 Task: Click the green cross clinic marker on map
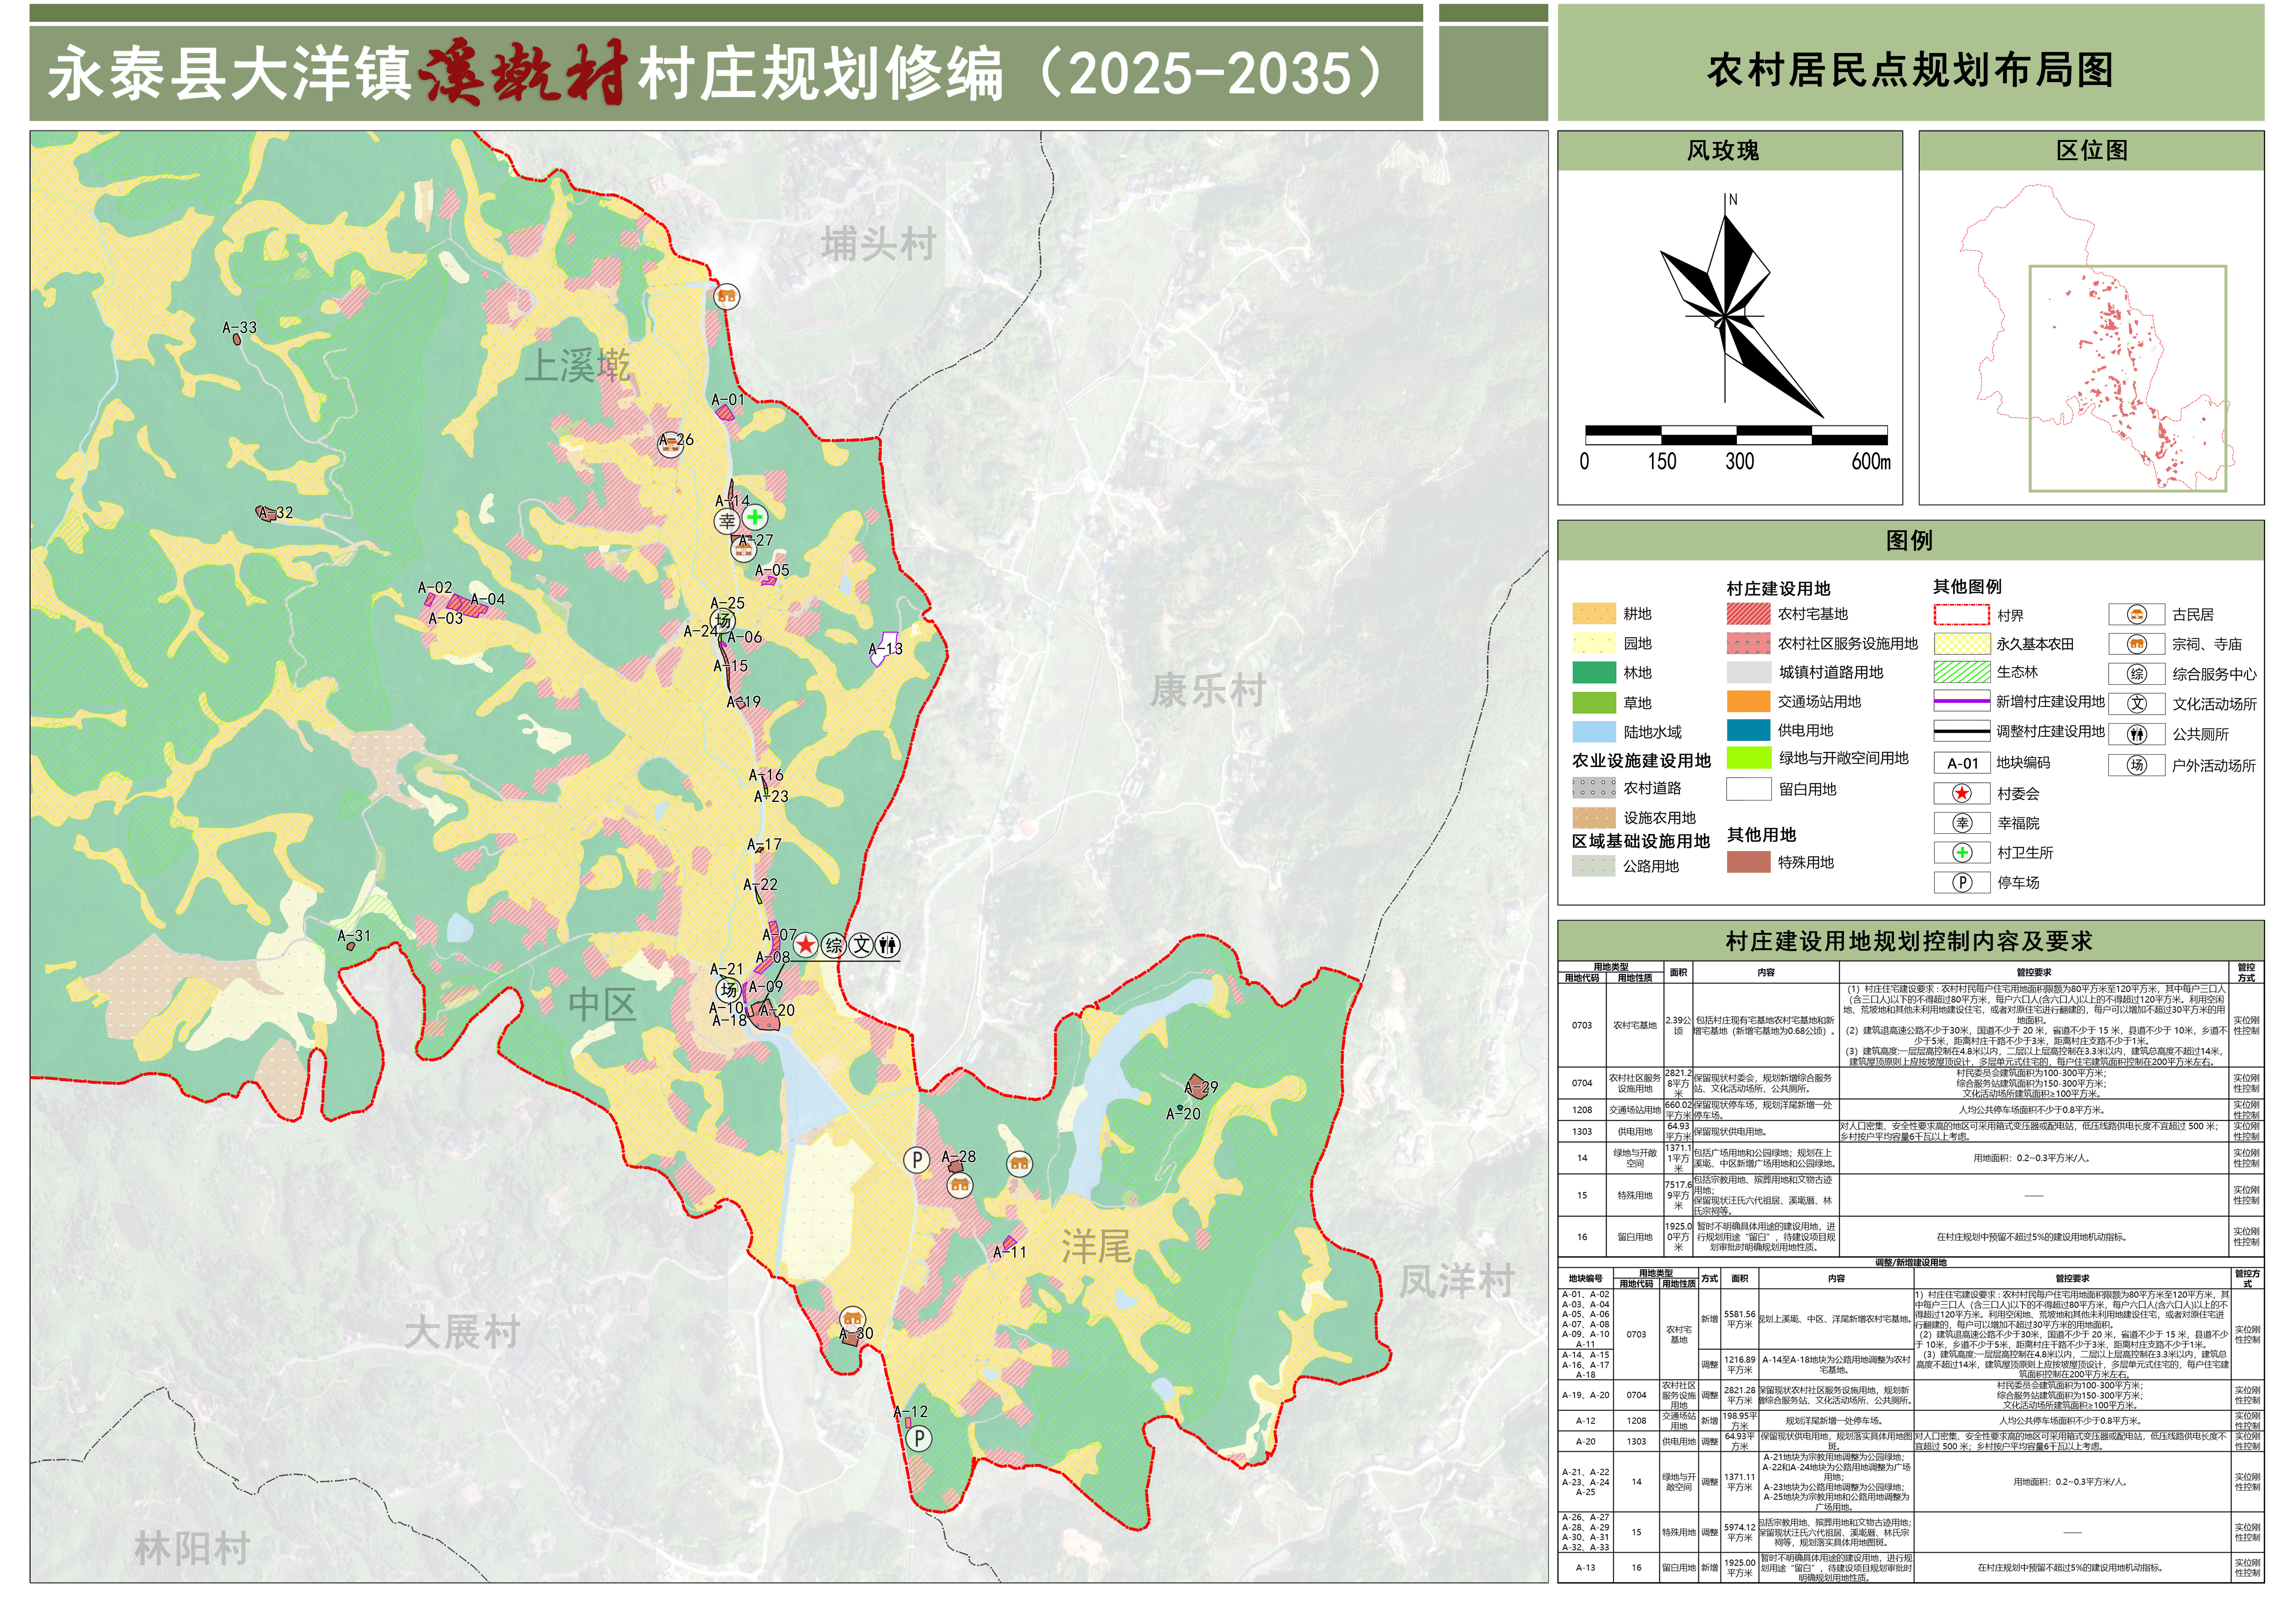[755, 517]
